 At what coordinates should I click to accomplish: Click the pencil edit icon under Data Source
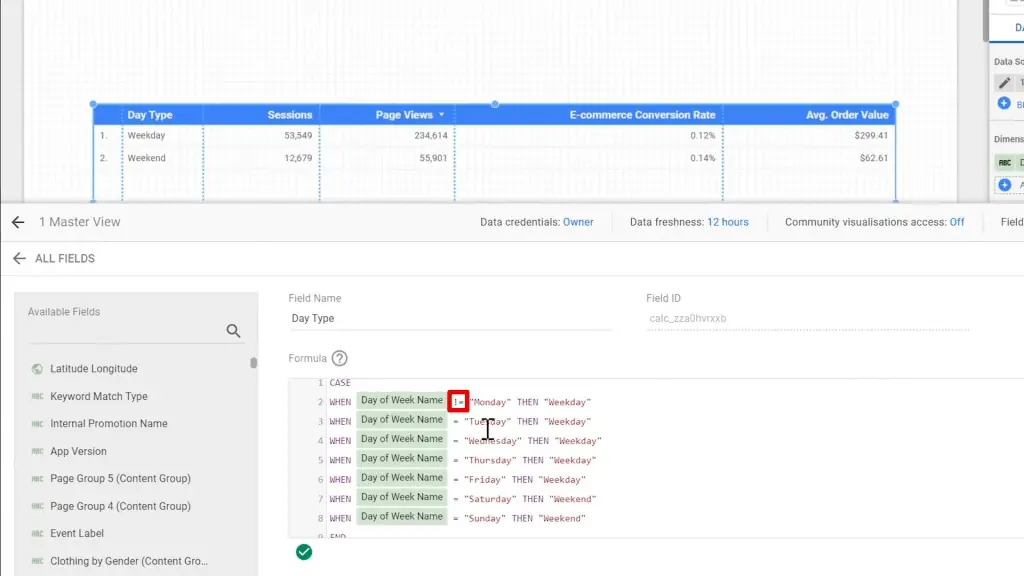[1004, 83]
